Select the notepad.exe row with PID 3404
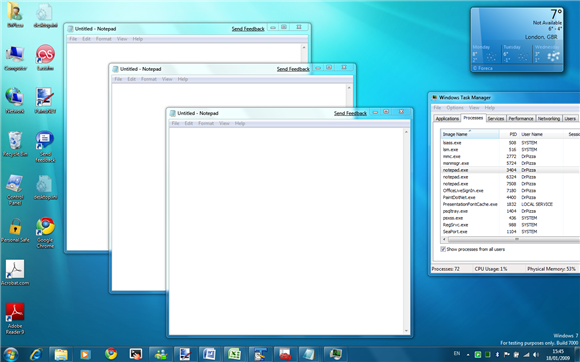The width and height of the screenshot is (580, 362). coord(510,170)
